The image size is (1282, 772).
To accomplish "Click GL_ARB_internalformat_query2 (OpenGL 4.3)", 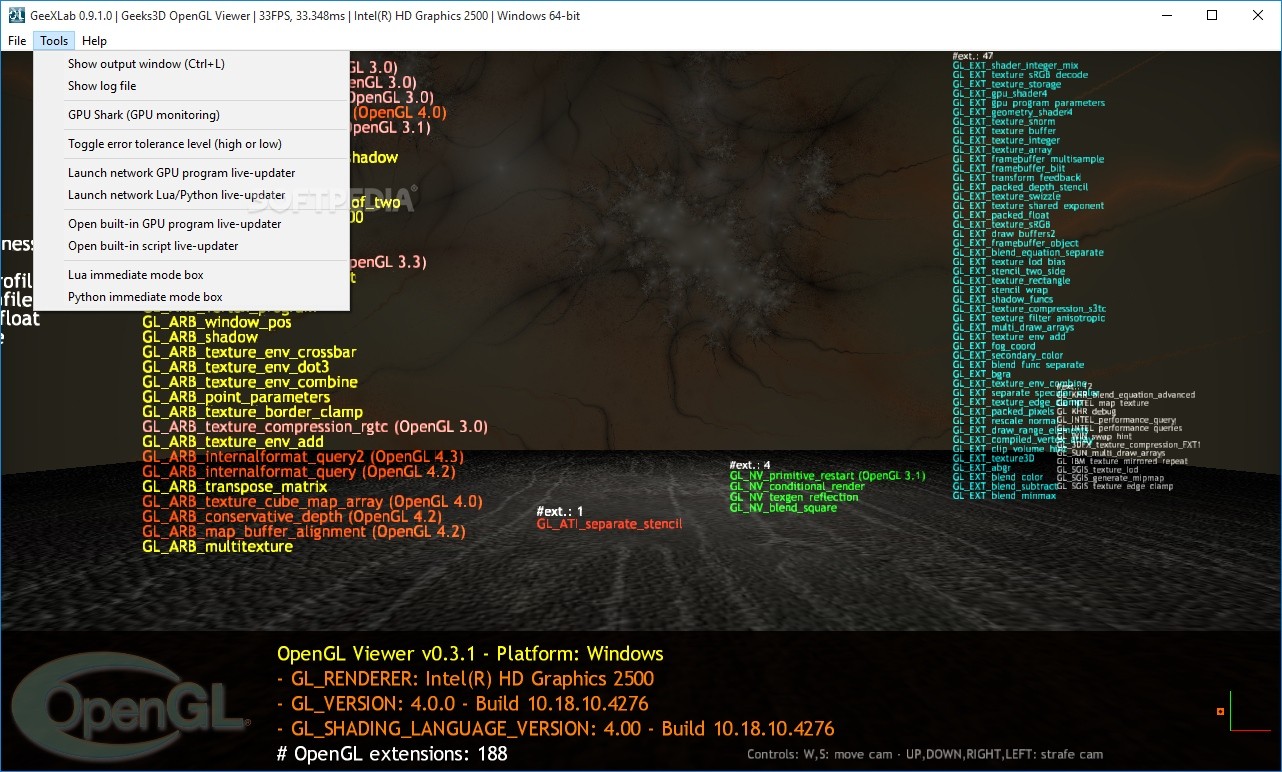I will (x=303, y=457).
